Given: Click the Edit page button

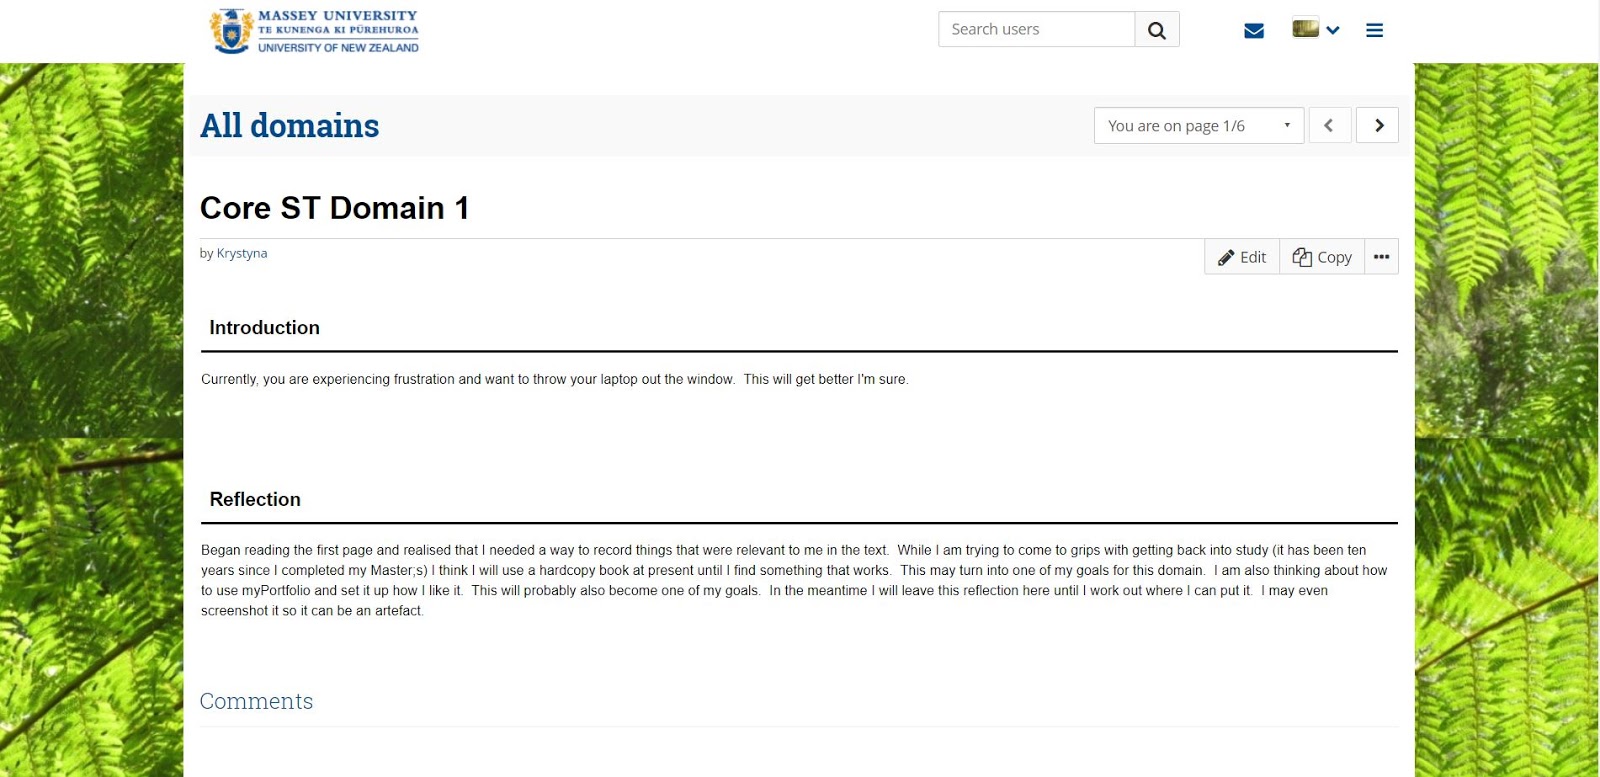Looking at the screenshot, I should click(x=1242, y=257).
